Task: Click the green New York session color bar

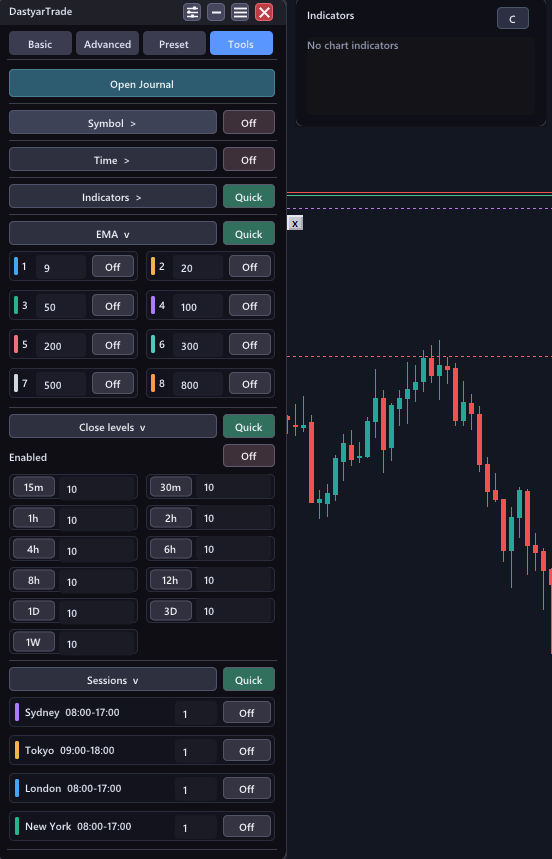Action: 17,826
